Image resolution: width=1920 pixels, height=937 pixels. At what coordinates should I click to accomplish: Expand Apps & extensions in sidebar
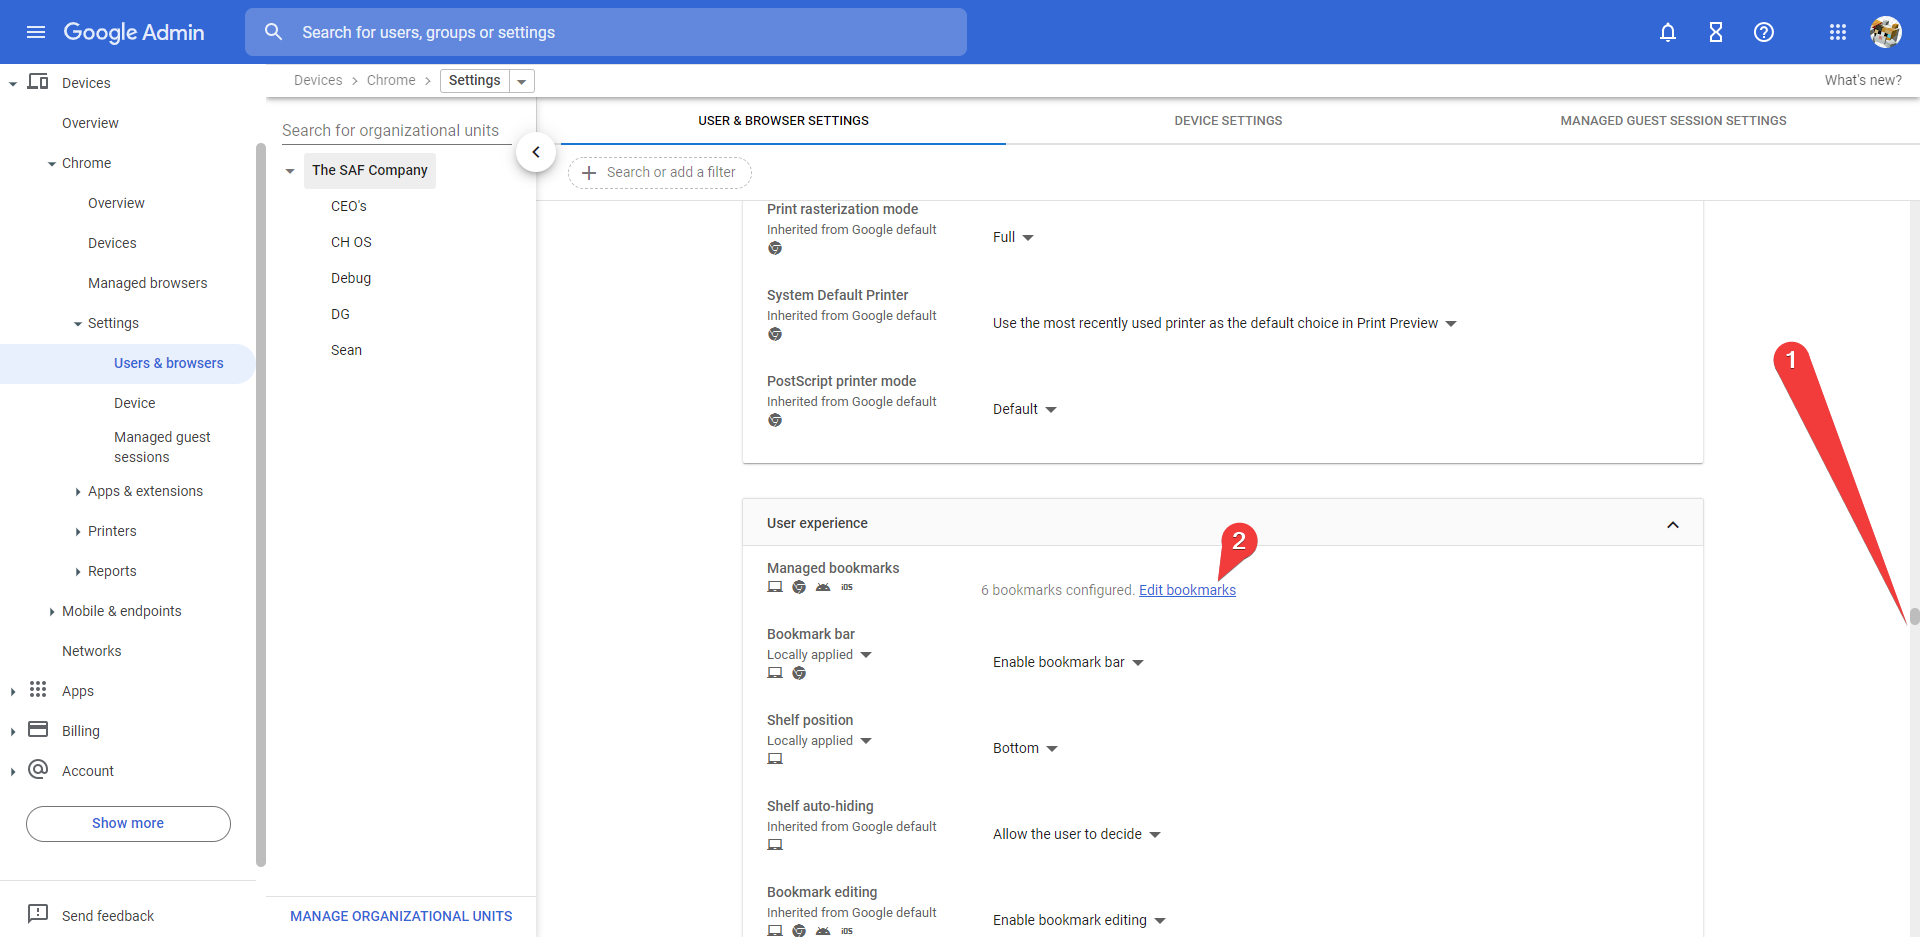(78, 491)
